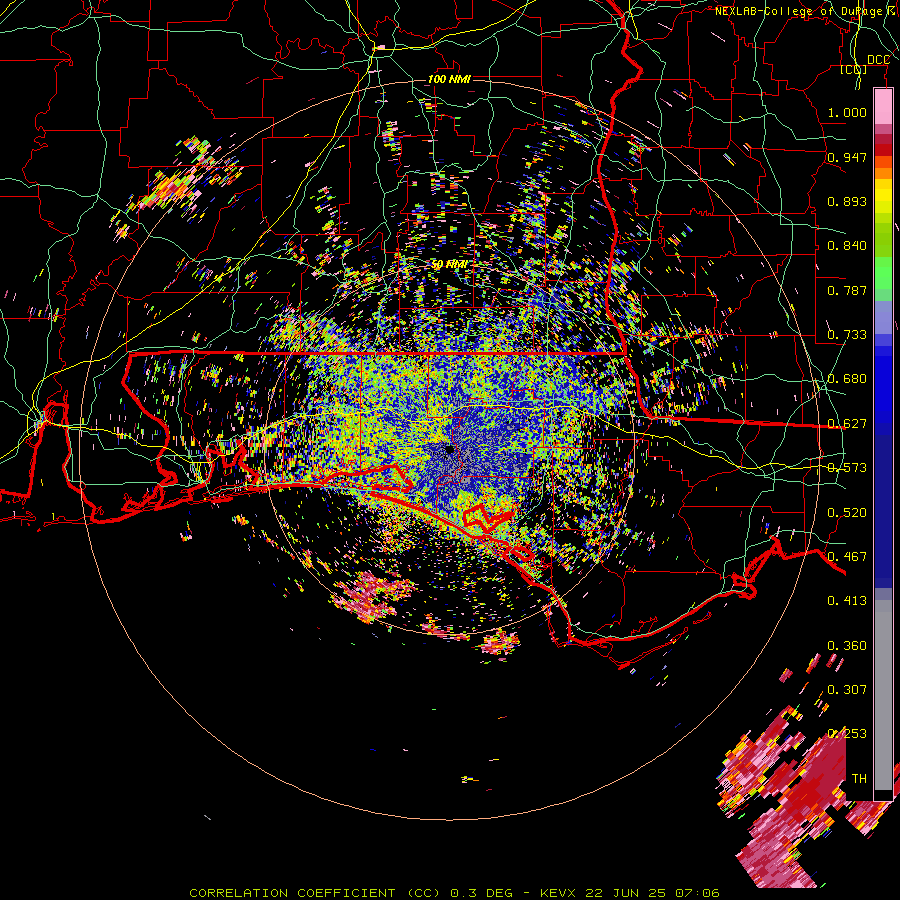
Task: Click the 50 NMI range ring label
Action: click(449, 265)
